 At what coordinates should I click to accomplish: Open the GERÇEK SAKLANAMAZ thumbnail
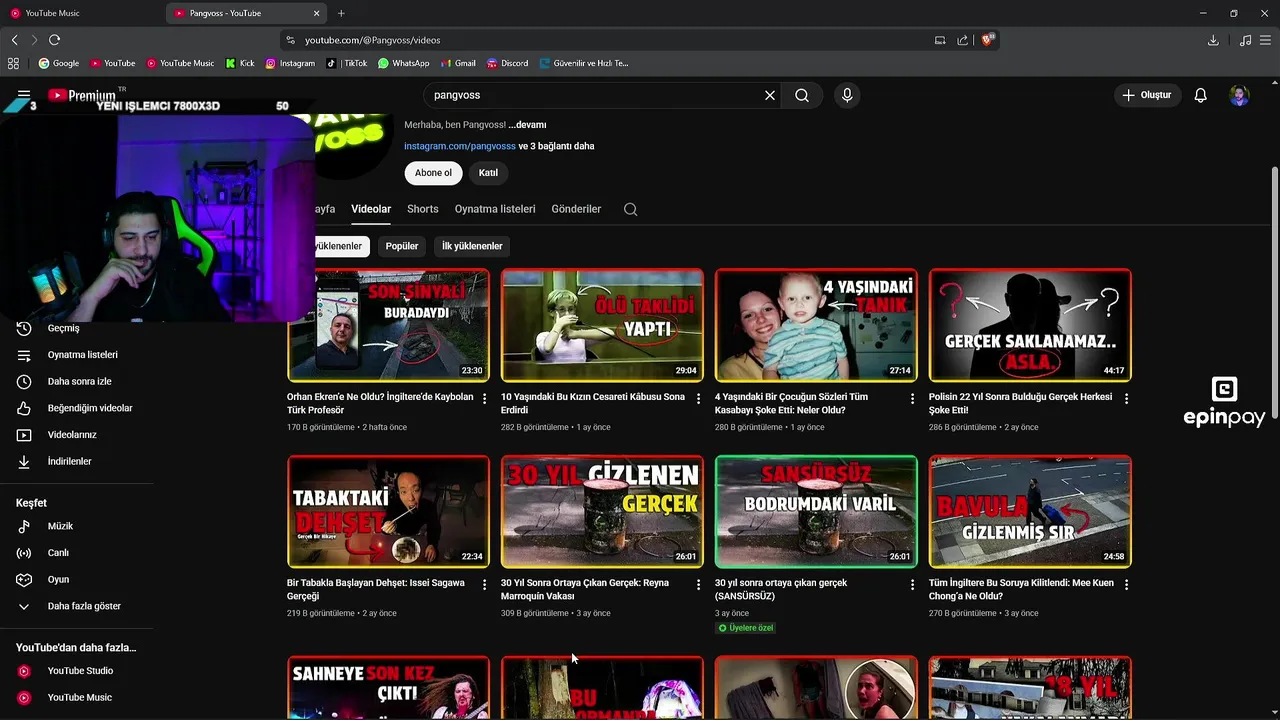pos(1030,325)
